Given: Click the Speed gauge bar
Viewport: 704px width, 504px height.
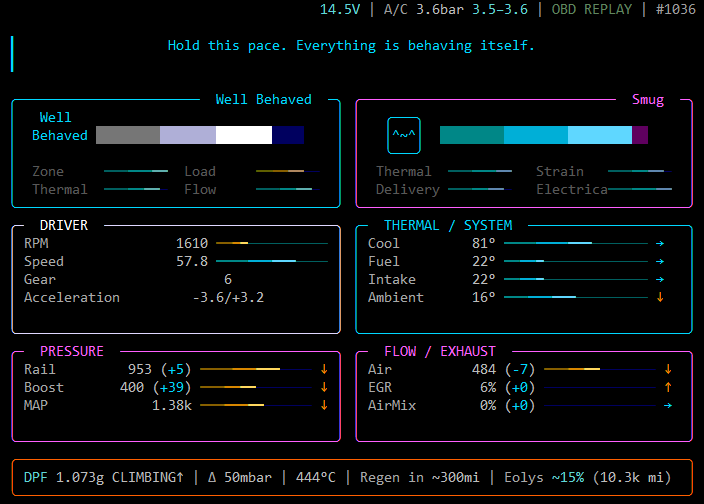Looking at the screenshot, I should [x=272, y=261].
